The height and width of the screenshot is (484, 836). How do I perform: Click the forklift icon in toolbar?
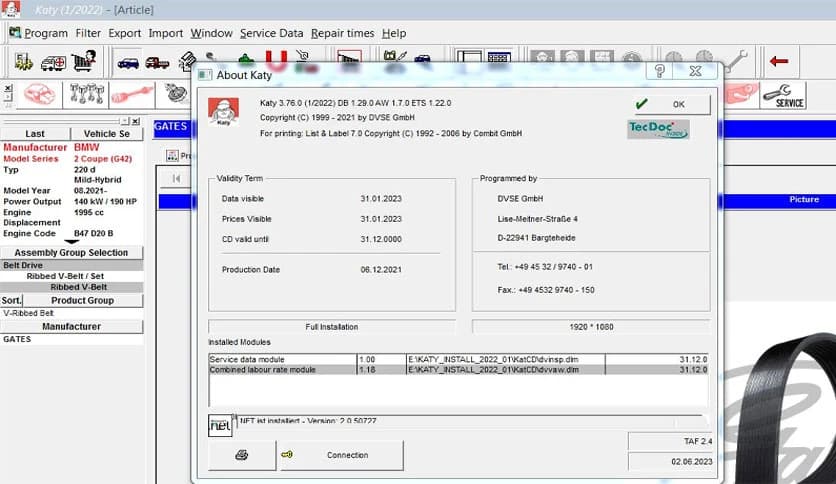(24, 62)
